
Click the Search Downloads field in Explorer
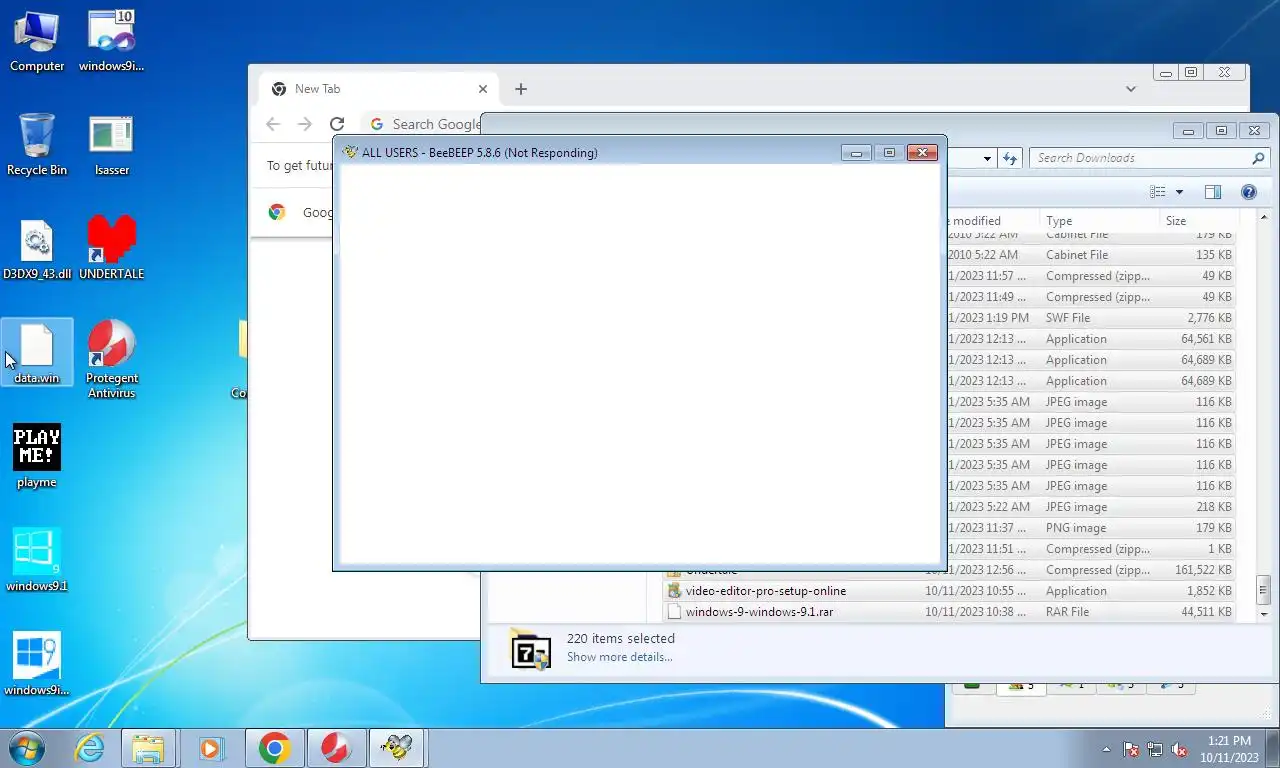click(1140, 158)
